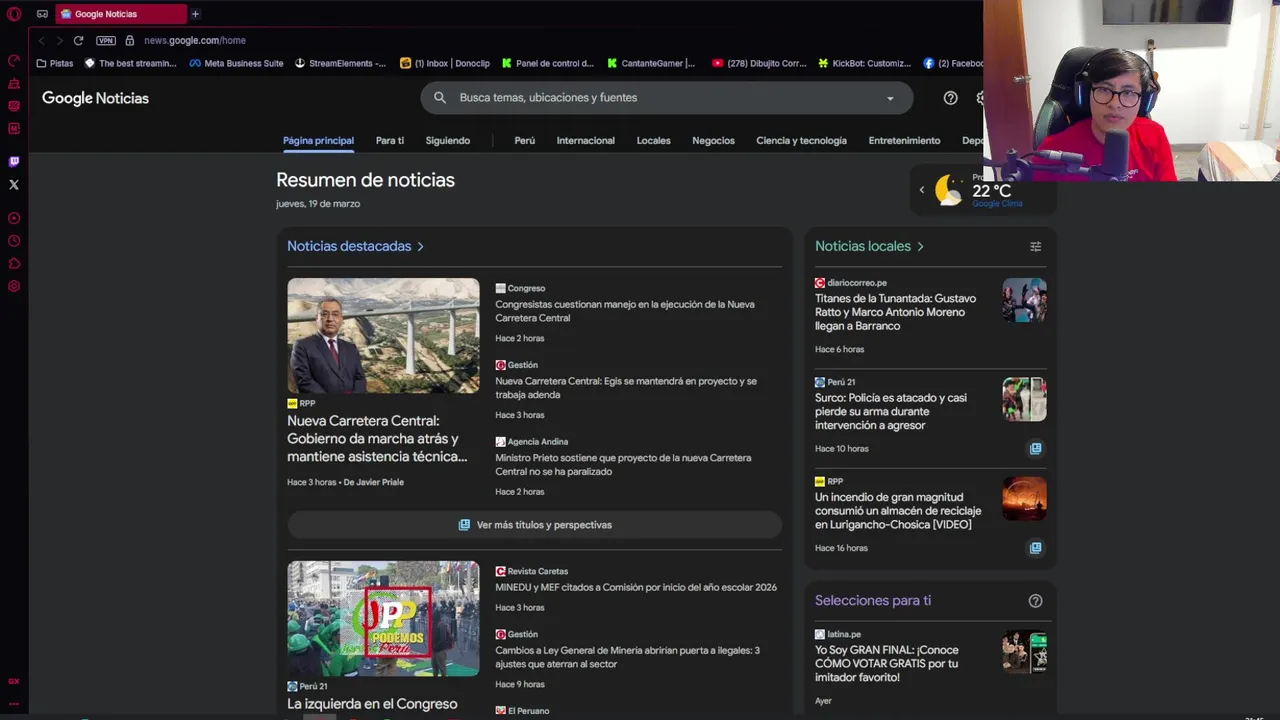Expand search options dropdown arrow

tap(890, 98)
